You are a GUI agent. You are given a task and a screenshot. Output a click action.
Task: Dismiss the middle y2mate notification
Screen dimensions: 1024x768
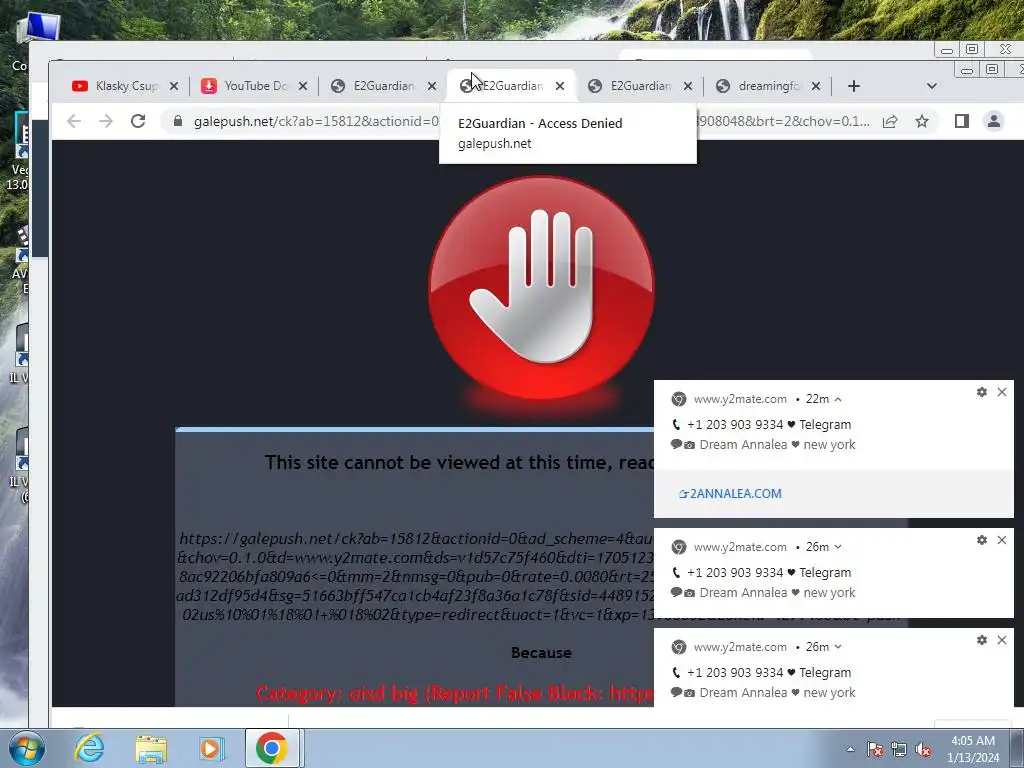click(x=1002, y=540)
